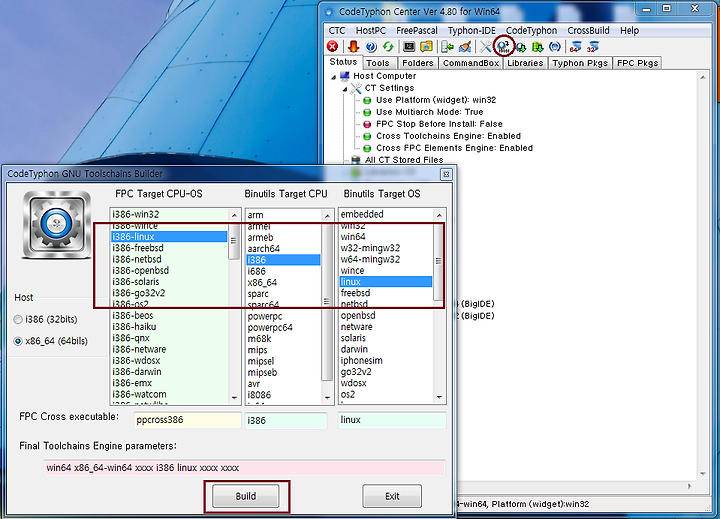Viewport: 720px width, 519px height.
Task: Switch to the CommandBox tab
Action: click(x=471, y=63)
